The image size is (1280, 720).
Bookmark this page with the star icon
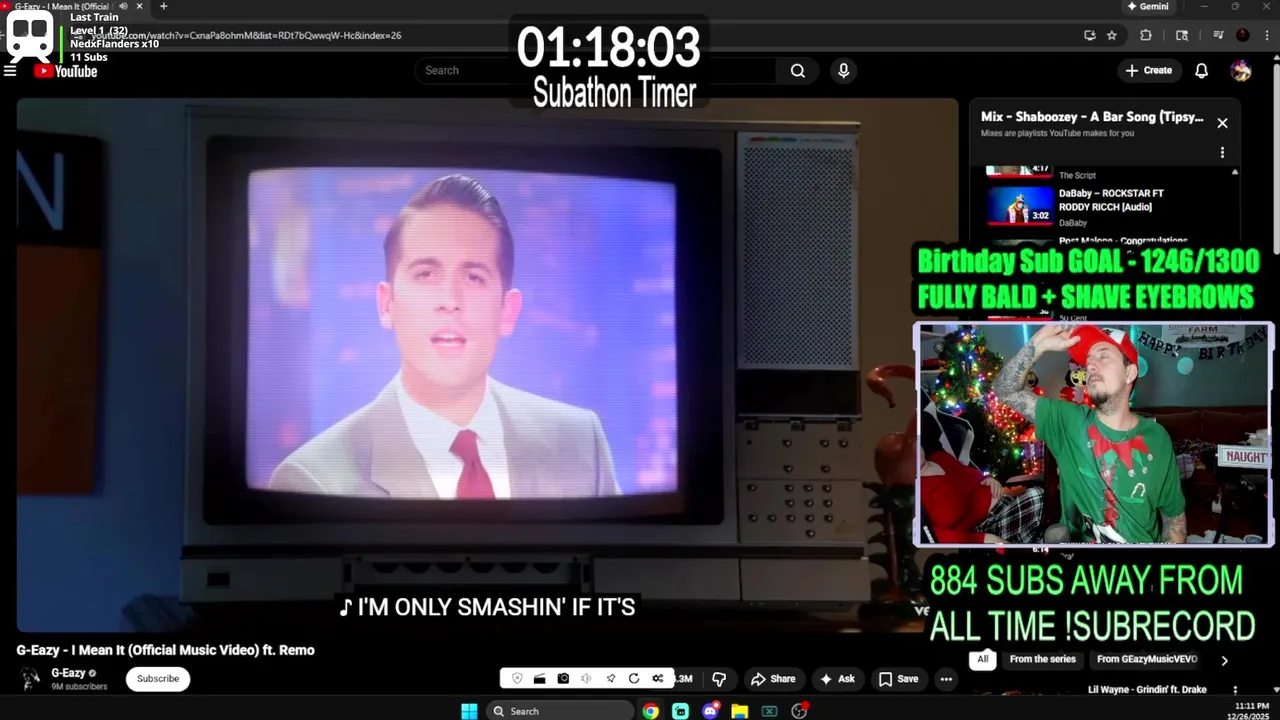pyautogui.click(x=1112, y=35)
